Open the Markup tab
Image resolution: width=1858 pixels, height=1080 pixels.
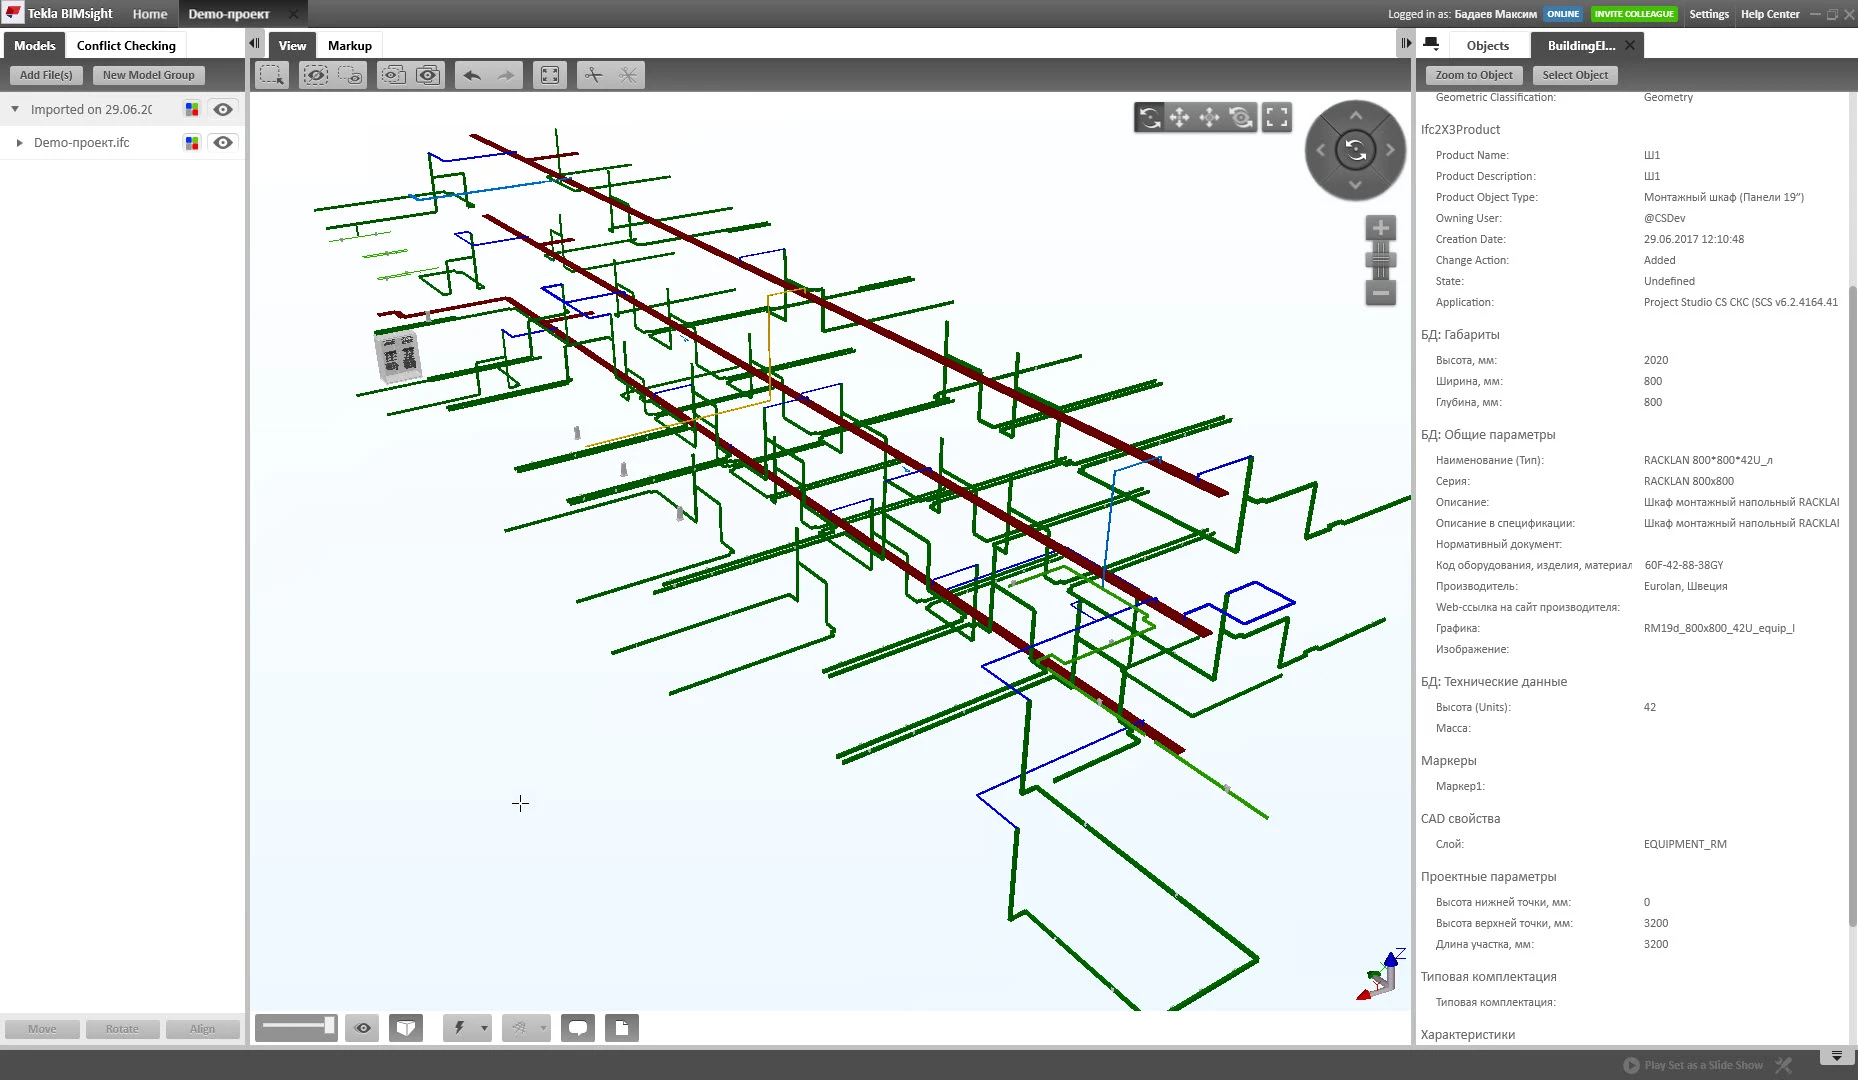[349, 46]
